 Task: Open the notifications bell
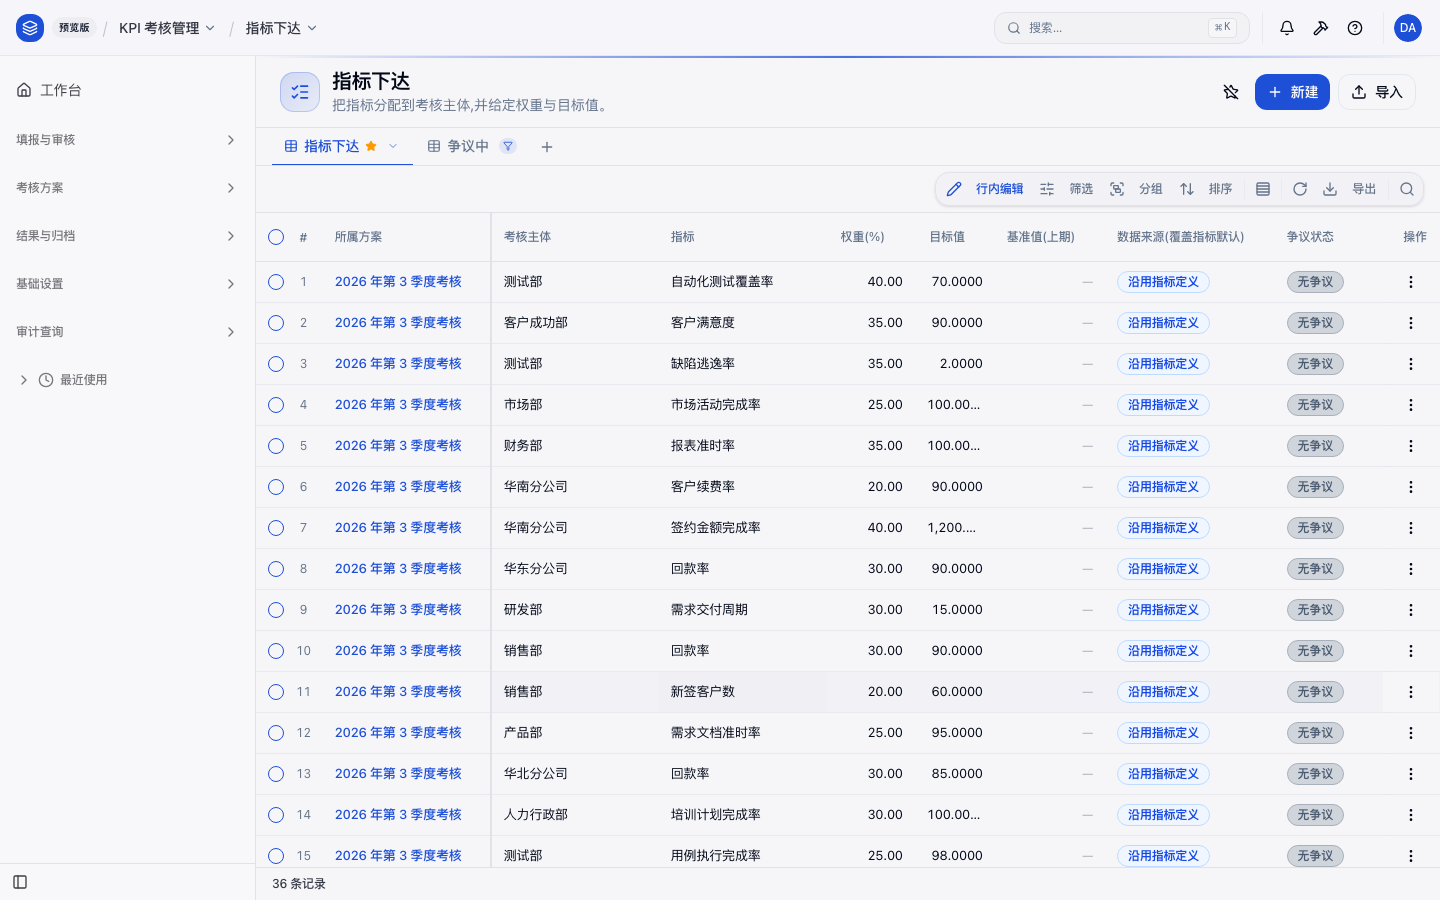click(1287, 28)
